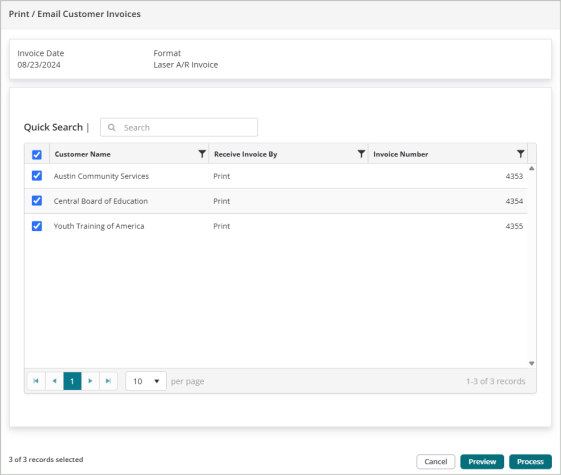Screen dimensions: 561x475
Task: Open the Customer Name column filter
Action: tap(202, 154)
